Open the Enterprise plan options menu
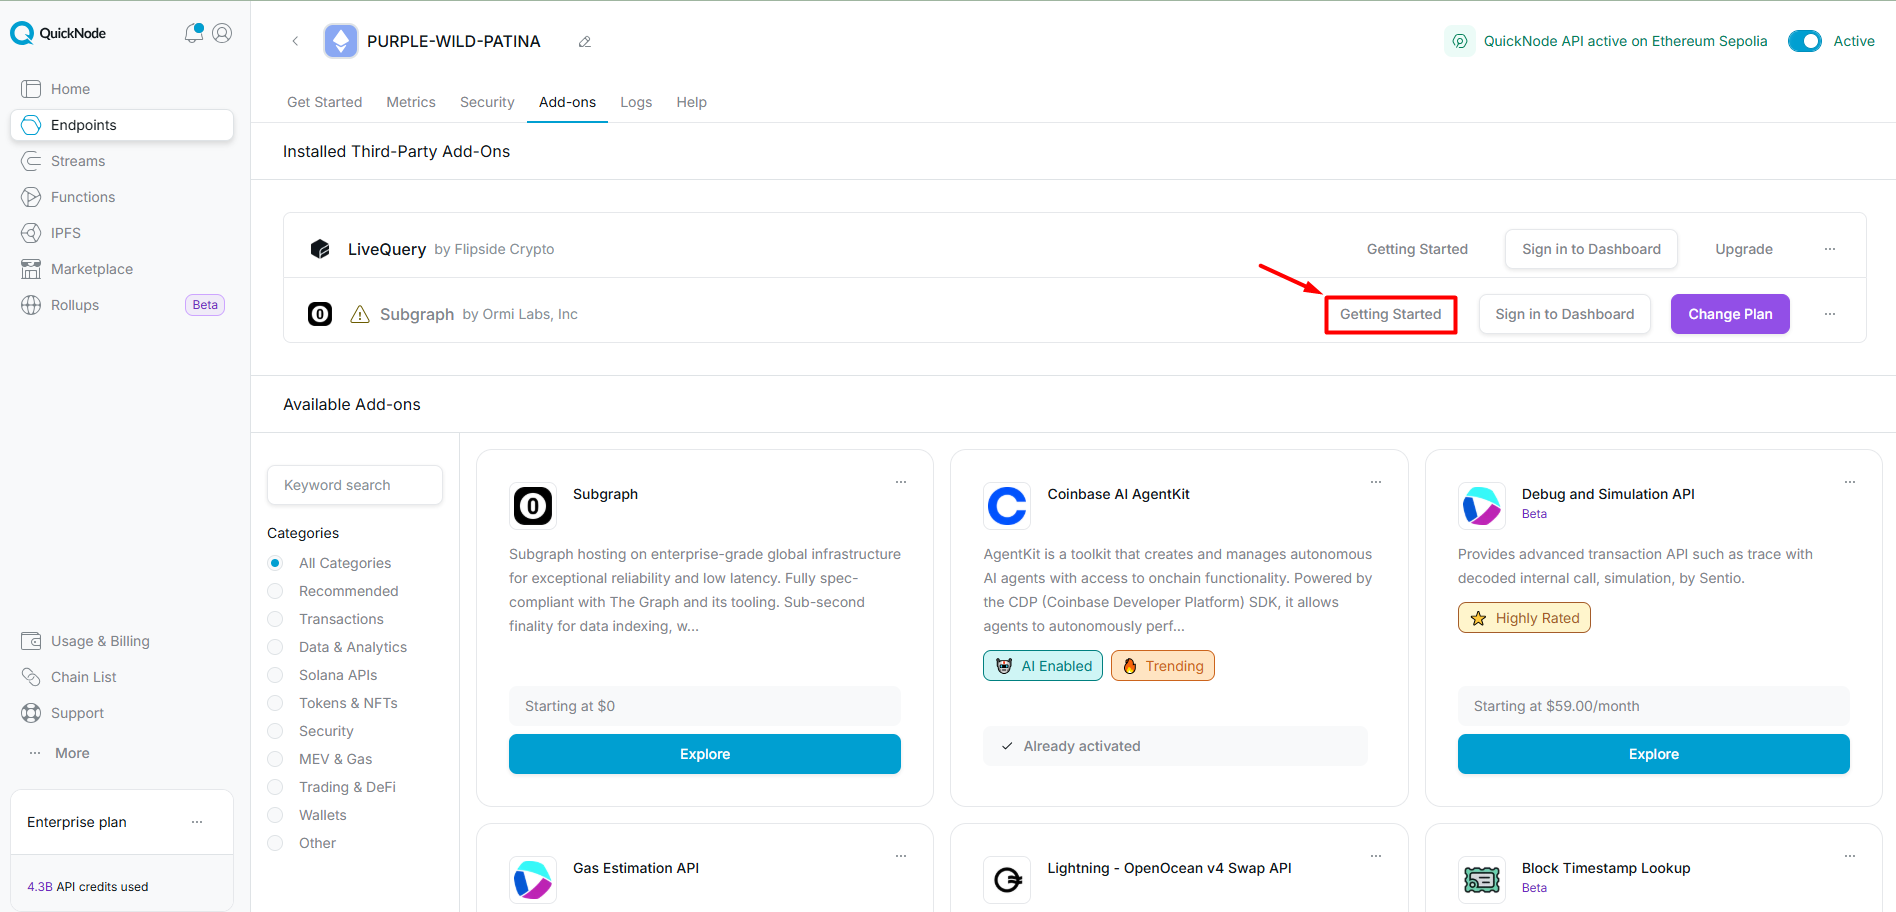This screenshot has height=912, width=1896. point(197,822)
